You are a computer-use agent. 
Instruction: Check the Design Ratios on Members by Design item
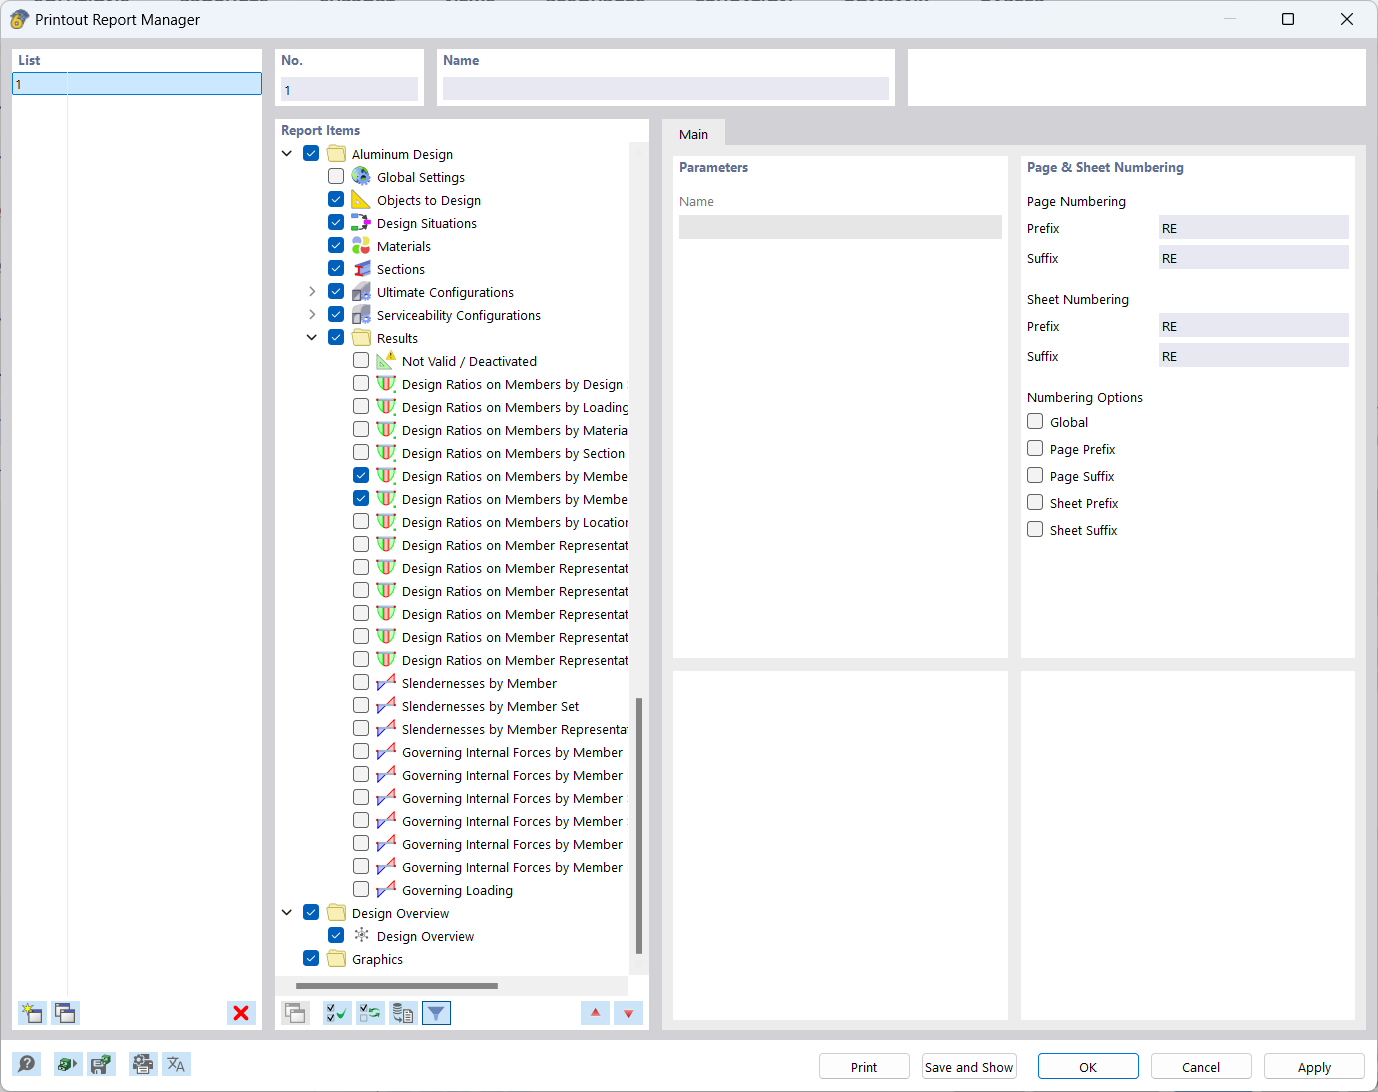click(360, 382)
